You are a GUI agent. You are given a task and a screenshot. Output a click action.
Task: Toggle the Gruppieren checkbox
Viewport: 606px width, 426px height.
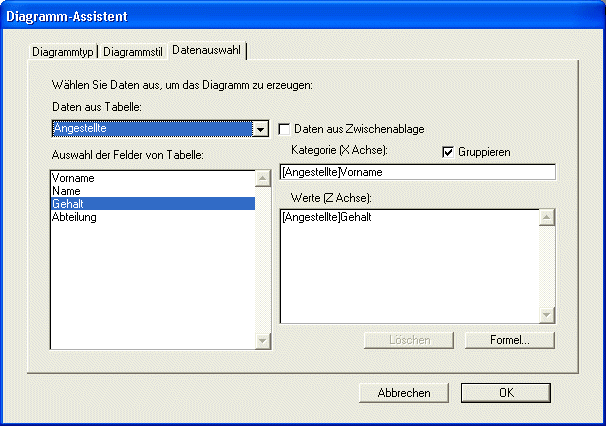click(448, 152)
